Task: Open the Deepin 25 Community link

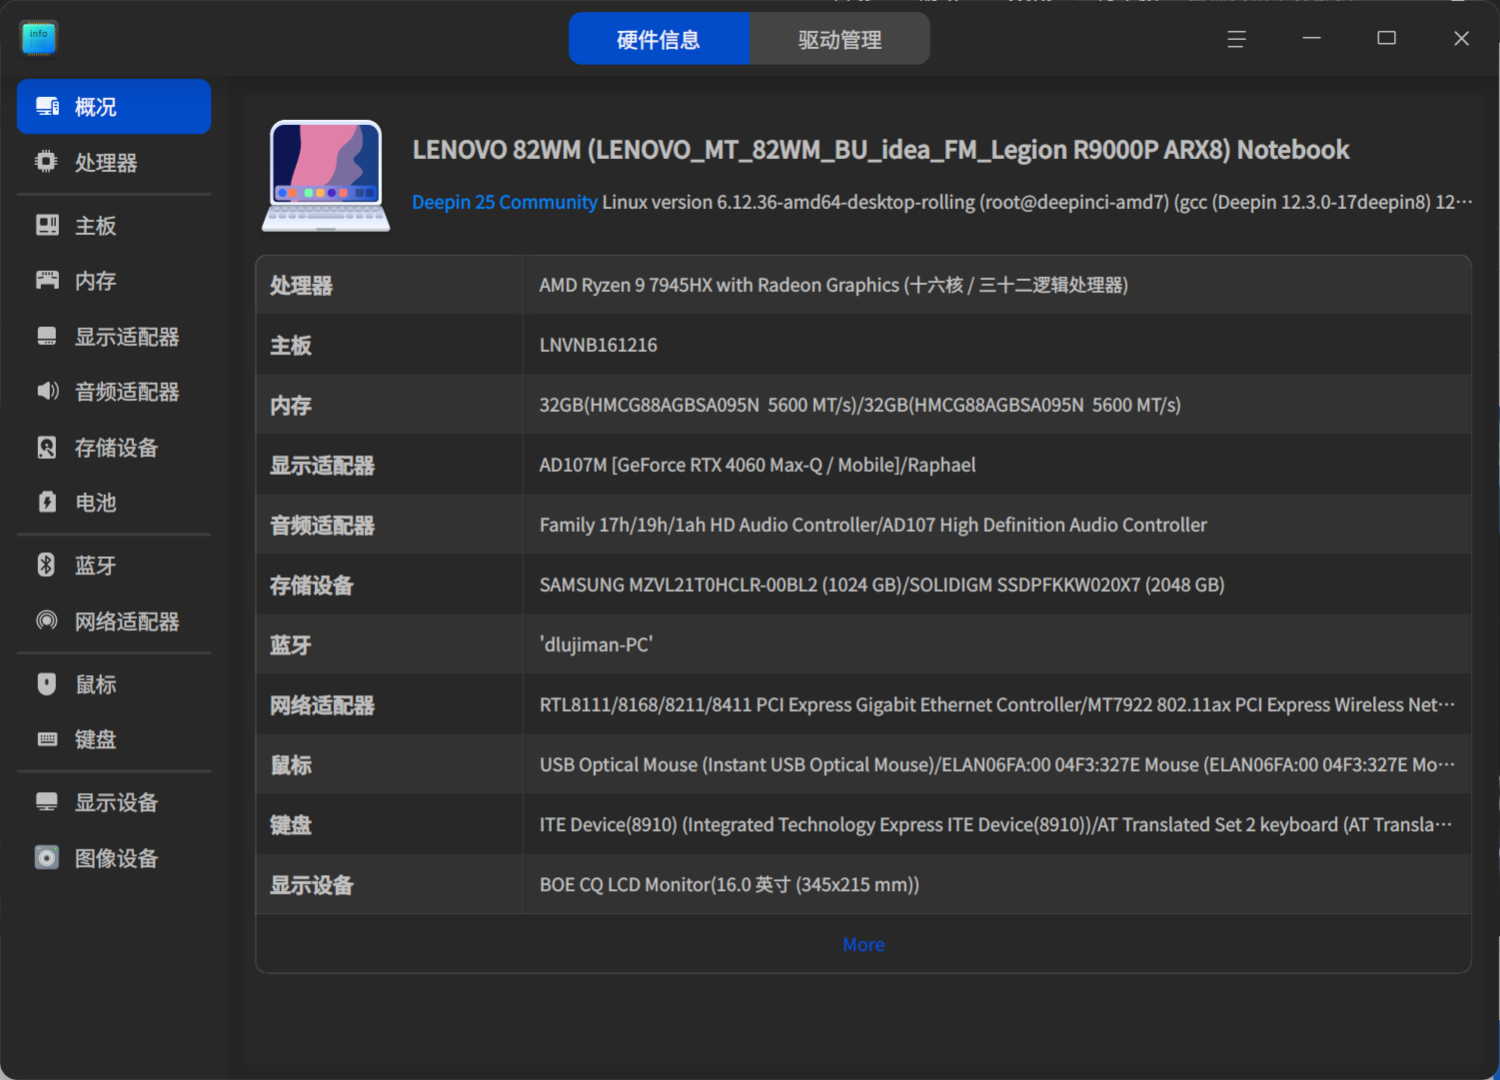Action: tap(505, 202)
